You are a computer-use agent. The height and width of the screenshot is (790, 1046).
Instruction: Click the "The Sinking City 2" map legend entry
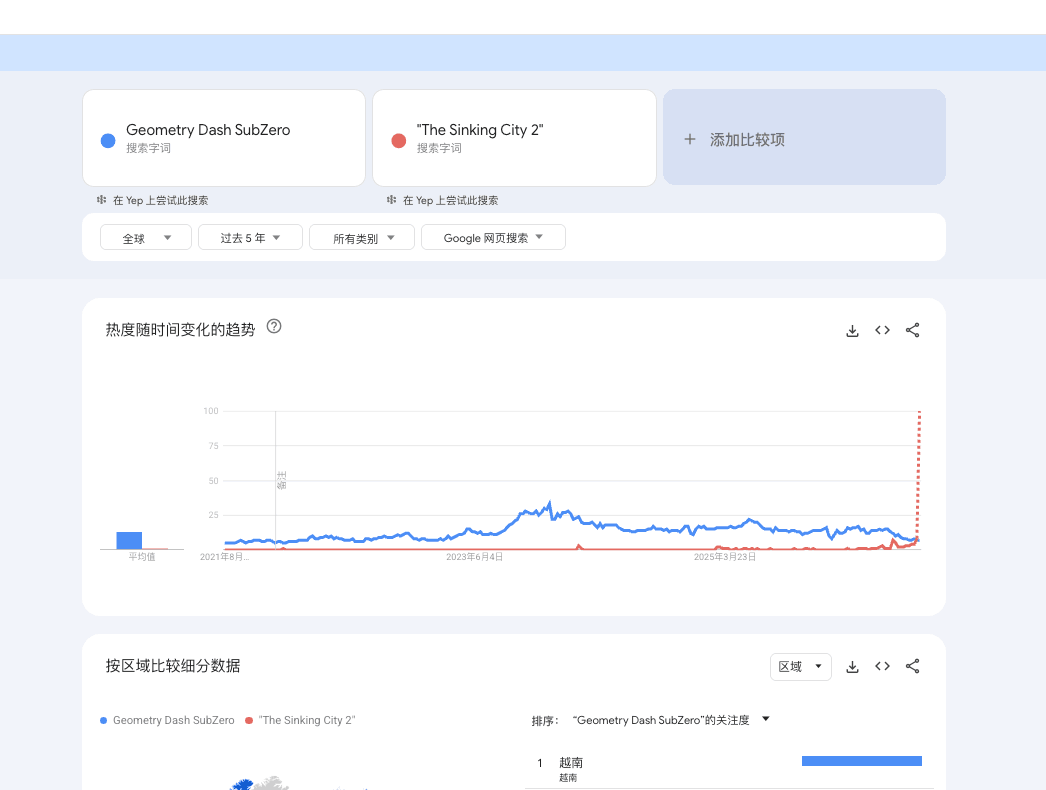tap(300, 720)
